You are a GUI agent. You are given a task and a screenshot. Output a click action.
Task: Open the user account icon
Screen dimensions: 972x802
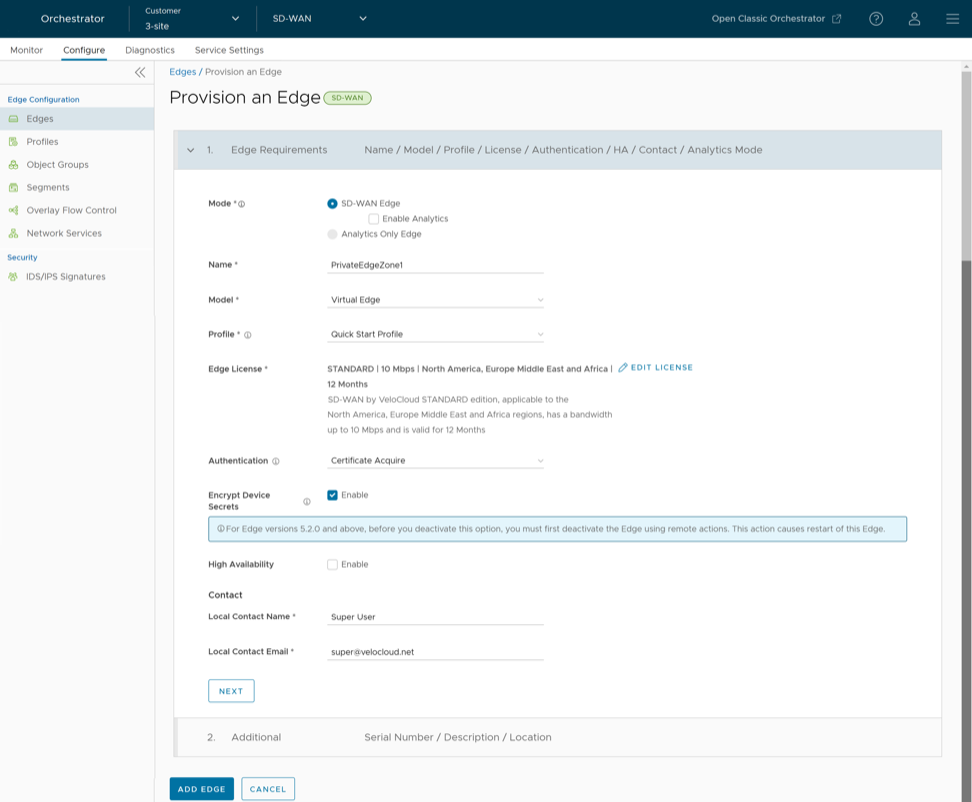coord(914,19)
